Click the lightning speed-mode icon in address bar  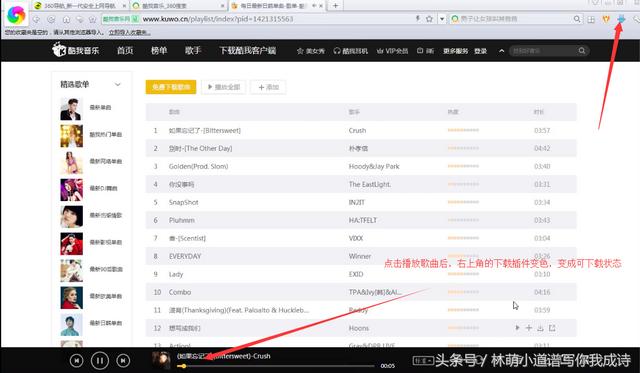click(x=418, y=19)
